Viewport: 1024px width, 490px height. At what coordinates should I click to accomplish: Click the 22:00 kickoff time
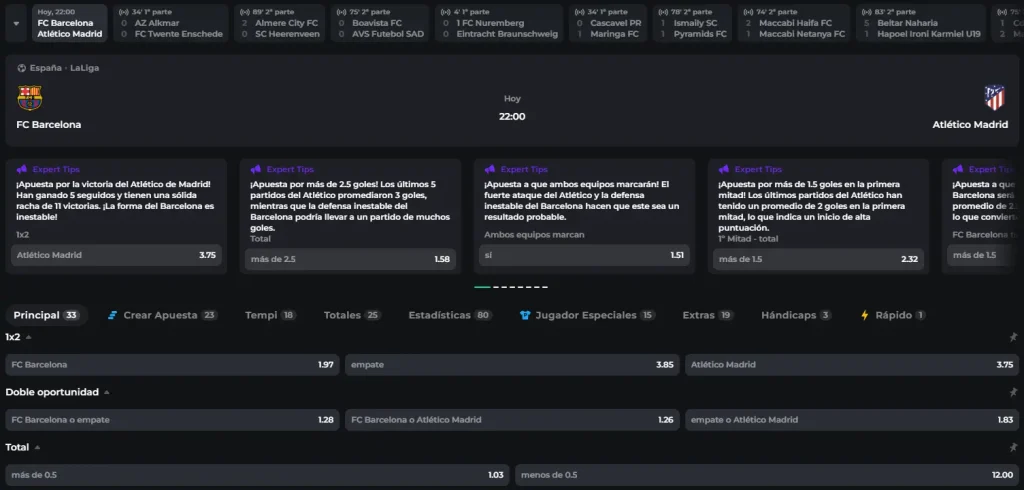[512, 117]
